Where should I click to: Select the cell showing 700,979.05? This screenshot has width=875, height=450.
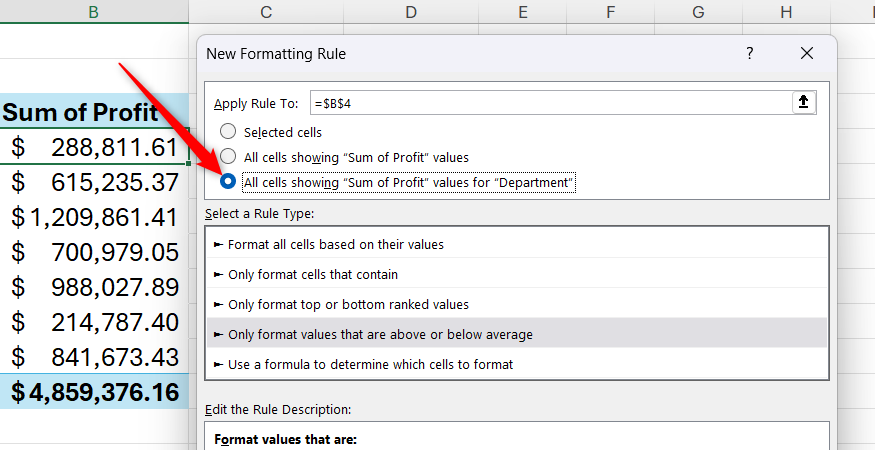point(94,252)
